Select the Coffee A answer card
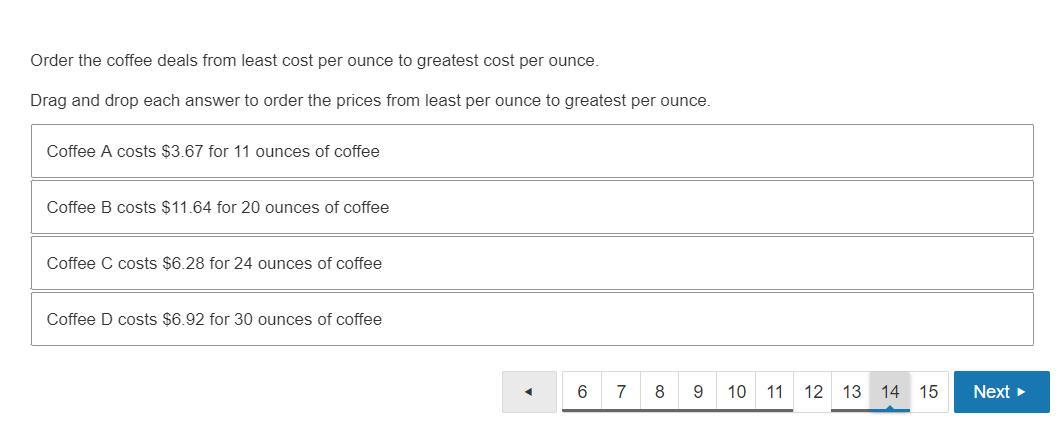1057x421 pixels. tap(531, 152)
